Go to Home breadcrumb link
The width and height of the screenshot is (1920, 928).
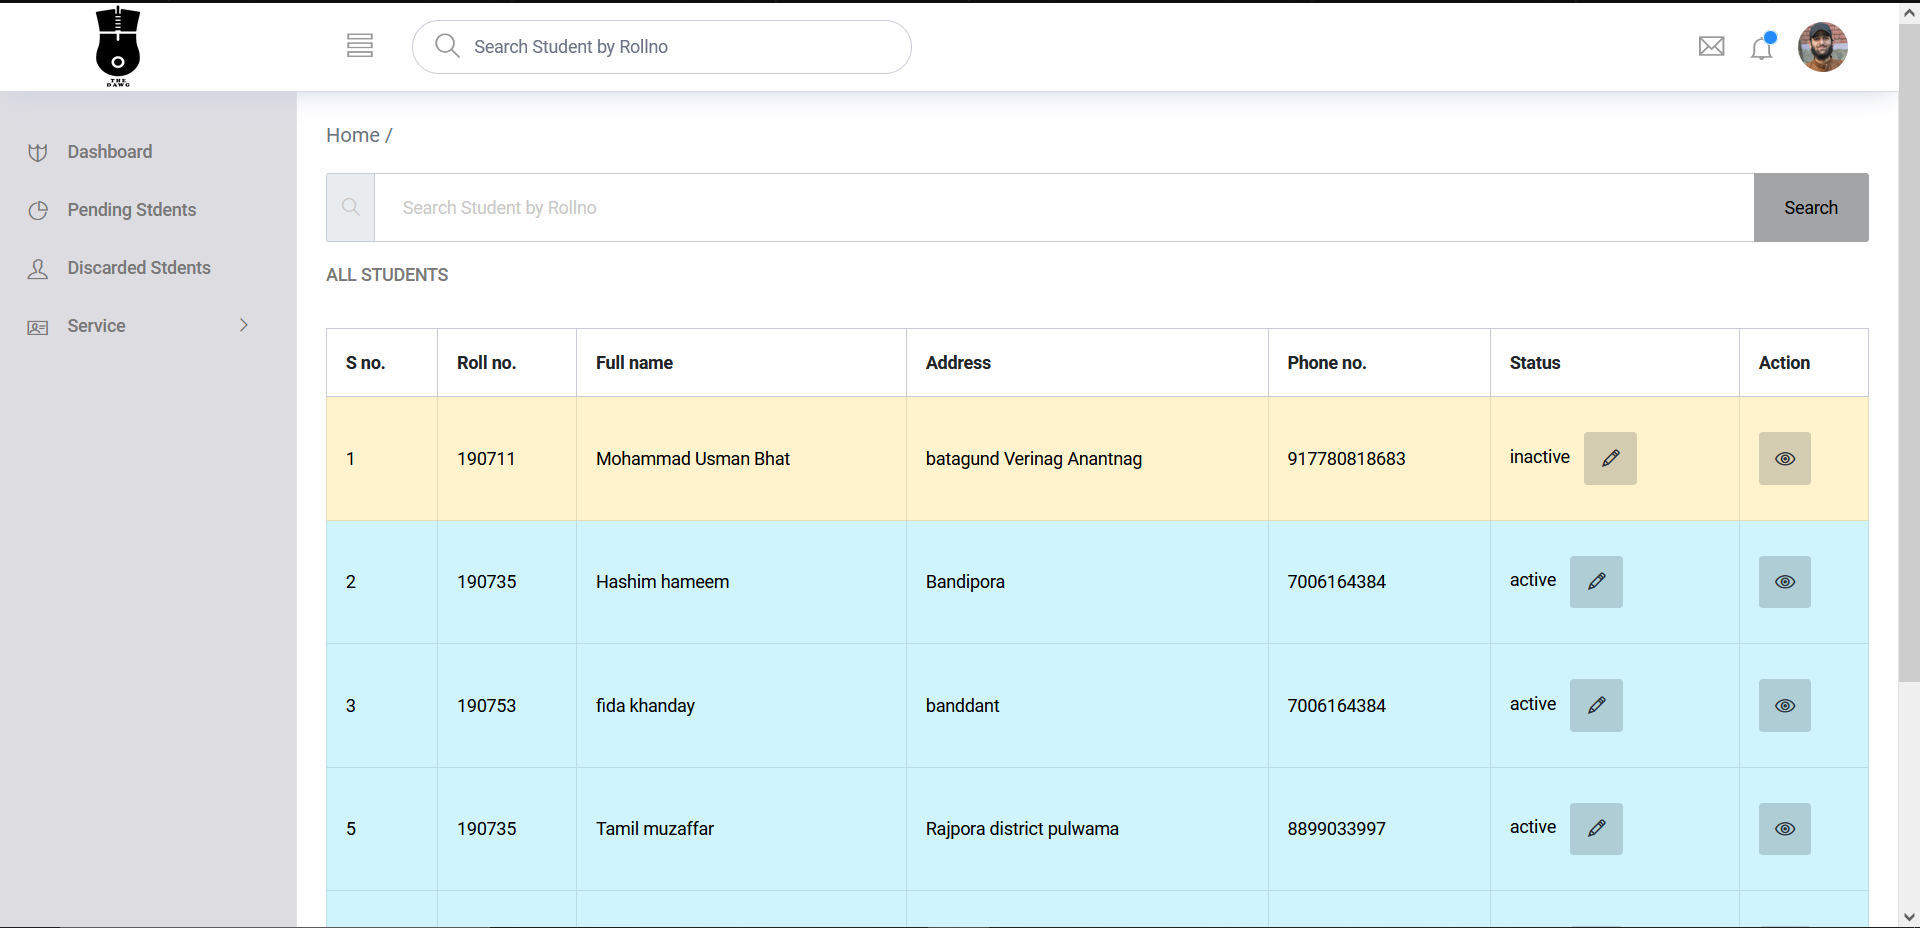click(x=353, y=135)
